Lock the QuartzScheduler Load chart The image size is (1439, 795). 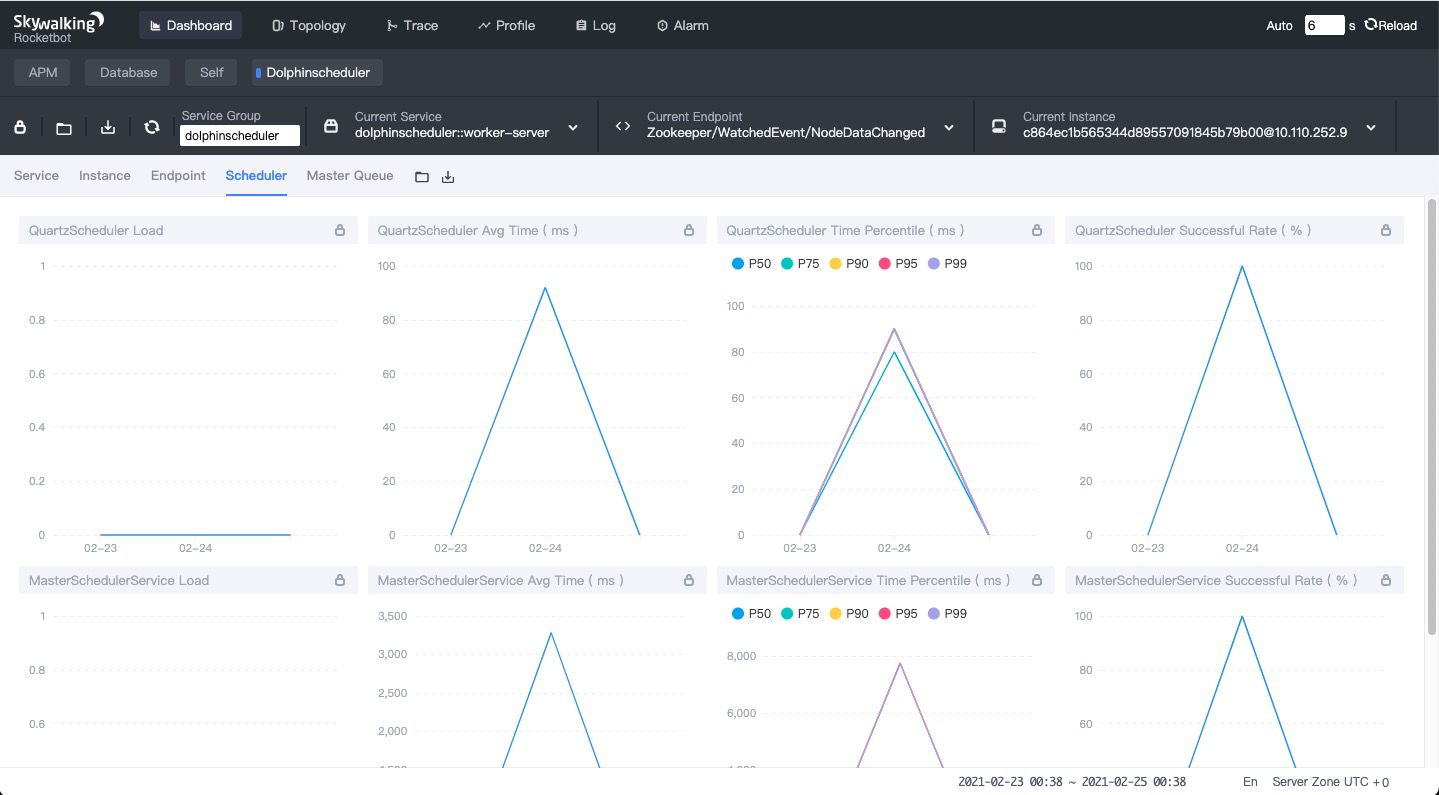pos(340,230)
